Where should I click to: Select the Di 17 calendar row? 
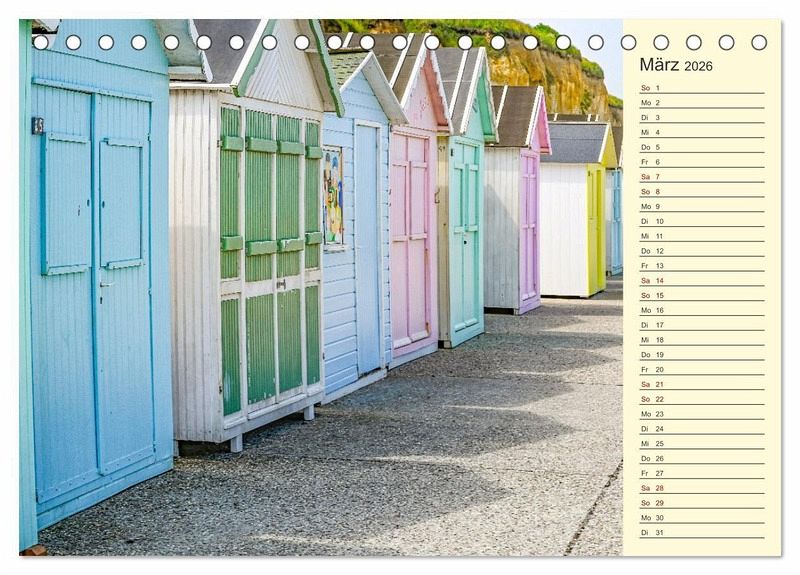(702, 324)
